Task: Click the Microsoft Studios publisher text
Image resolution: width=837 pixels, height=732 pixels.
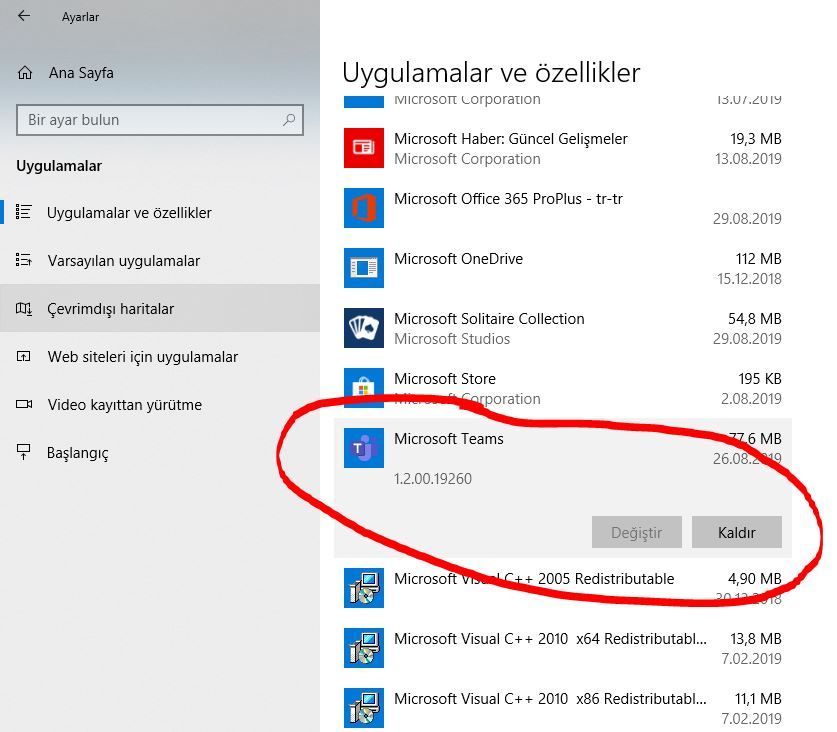Action: point(452,339)
